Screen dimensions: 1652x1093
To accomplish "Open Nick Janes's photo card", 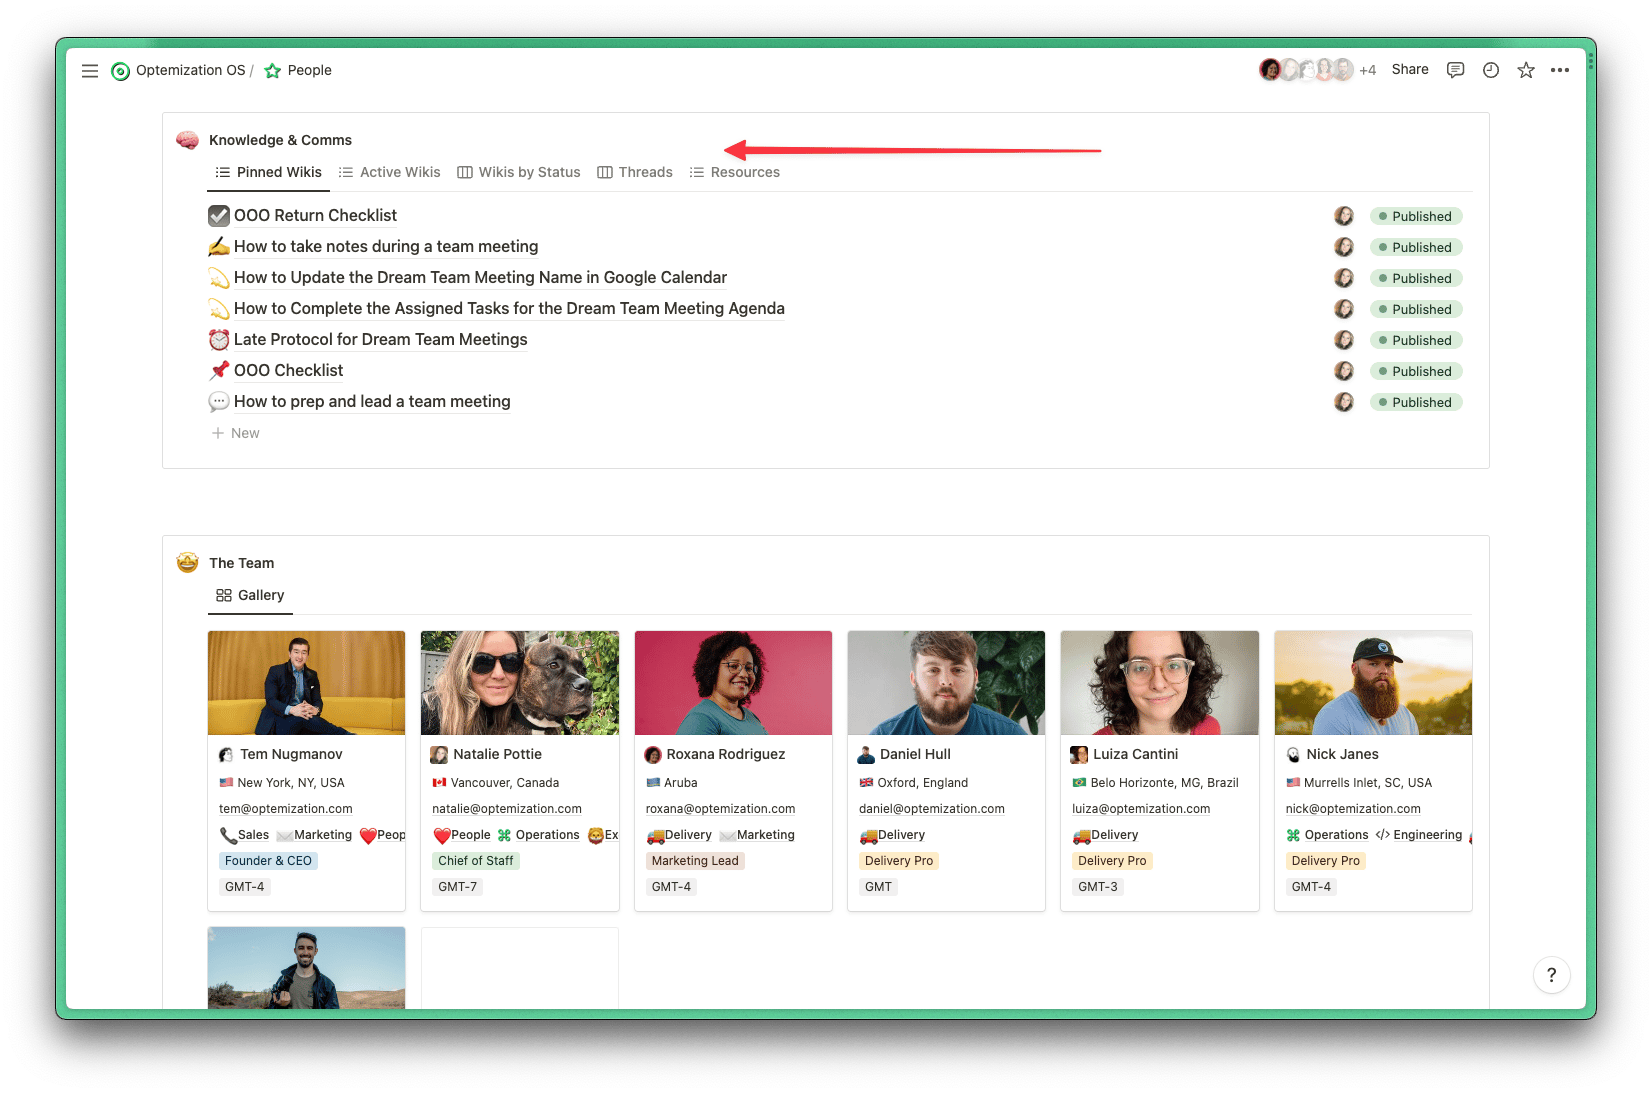I will tap(1373, 683).
